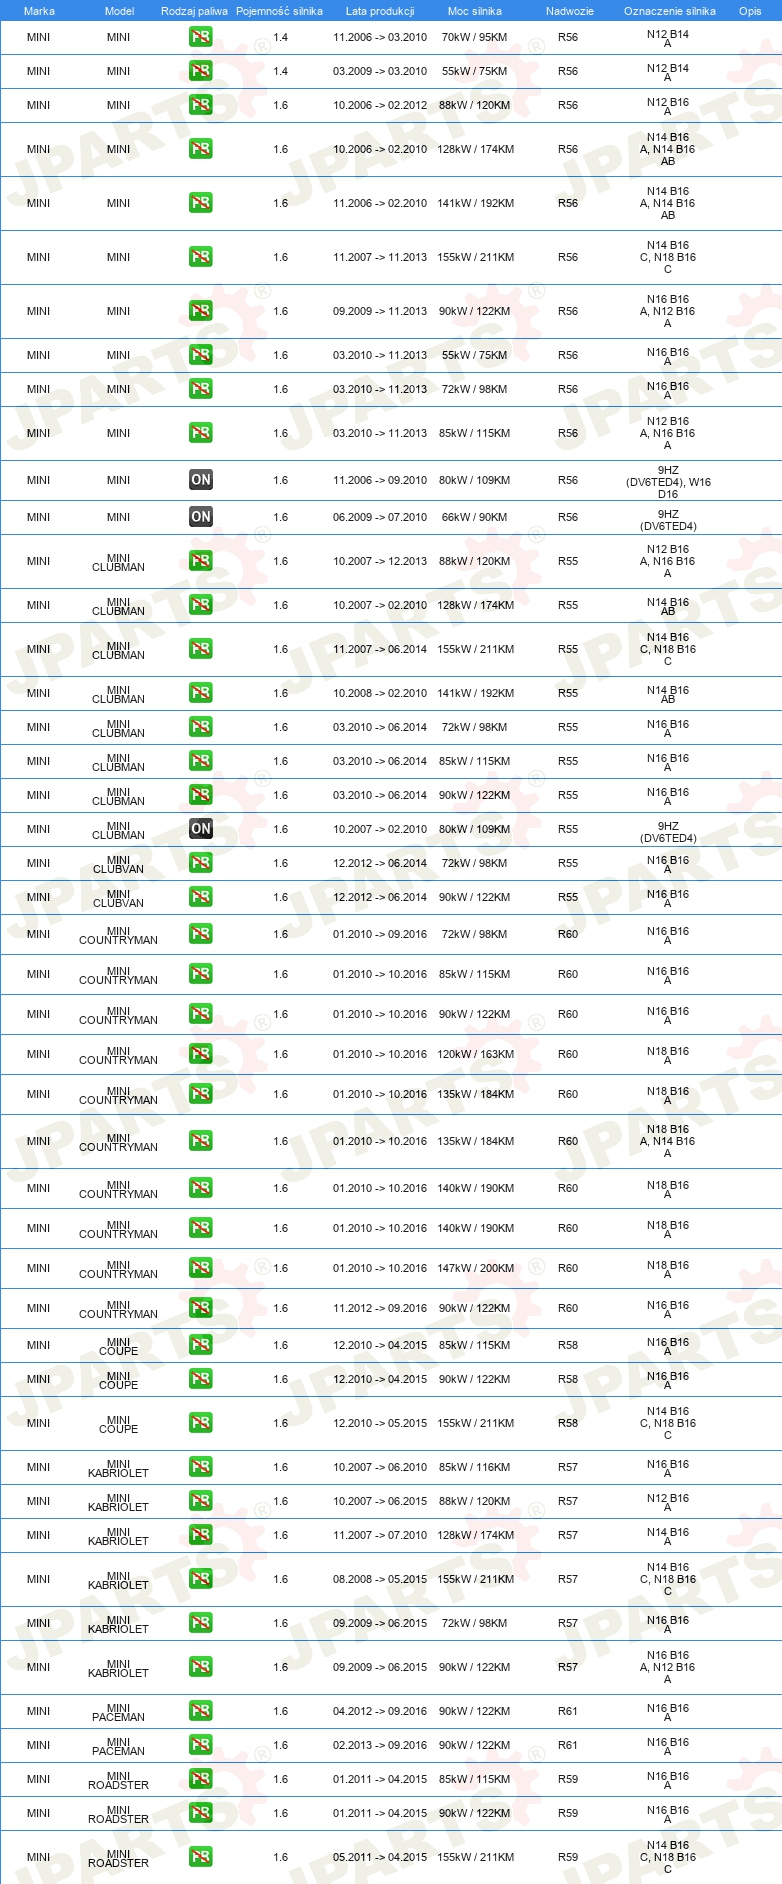Image resolution: width=782 pixels, height=1884 pixels.
Task: Click the 70kW / 95KM power cell
Action: point(474,37)
